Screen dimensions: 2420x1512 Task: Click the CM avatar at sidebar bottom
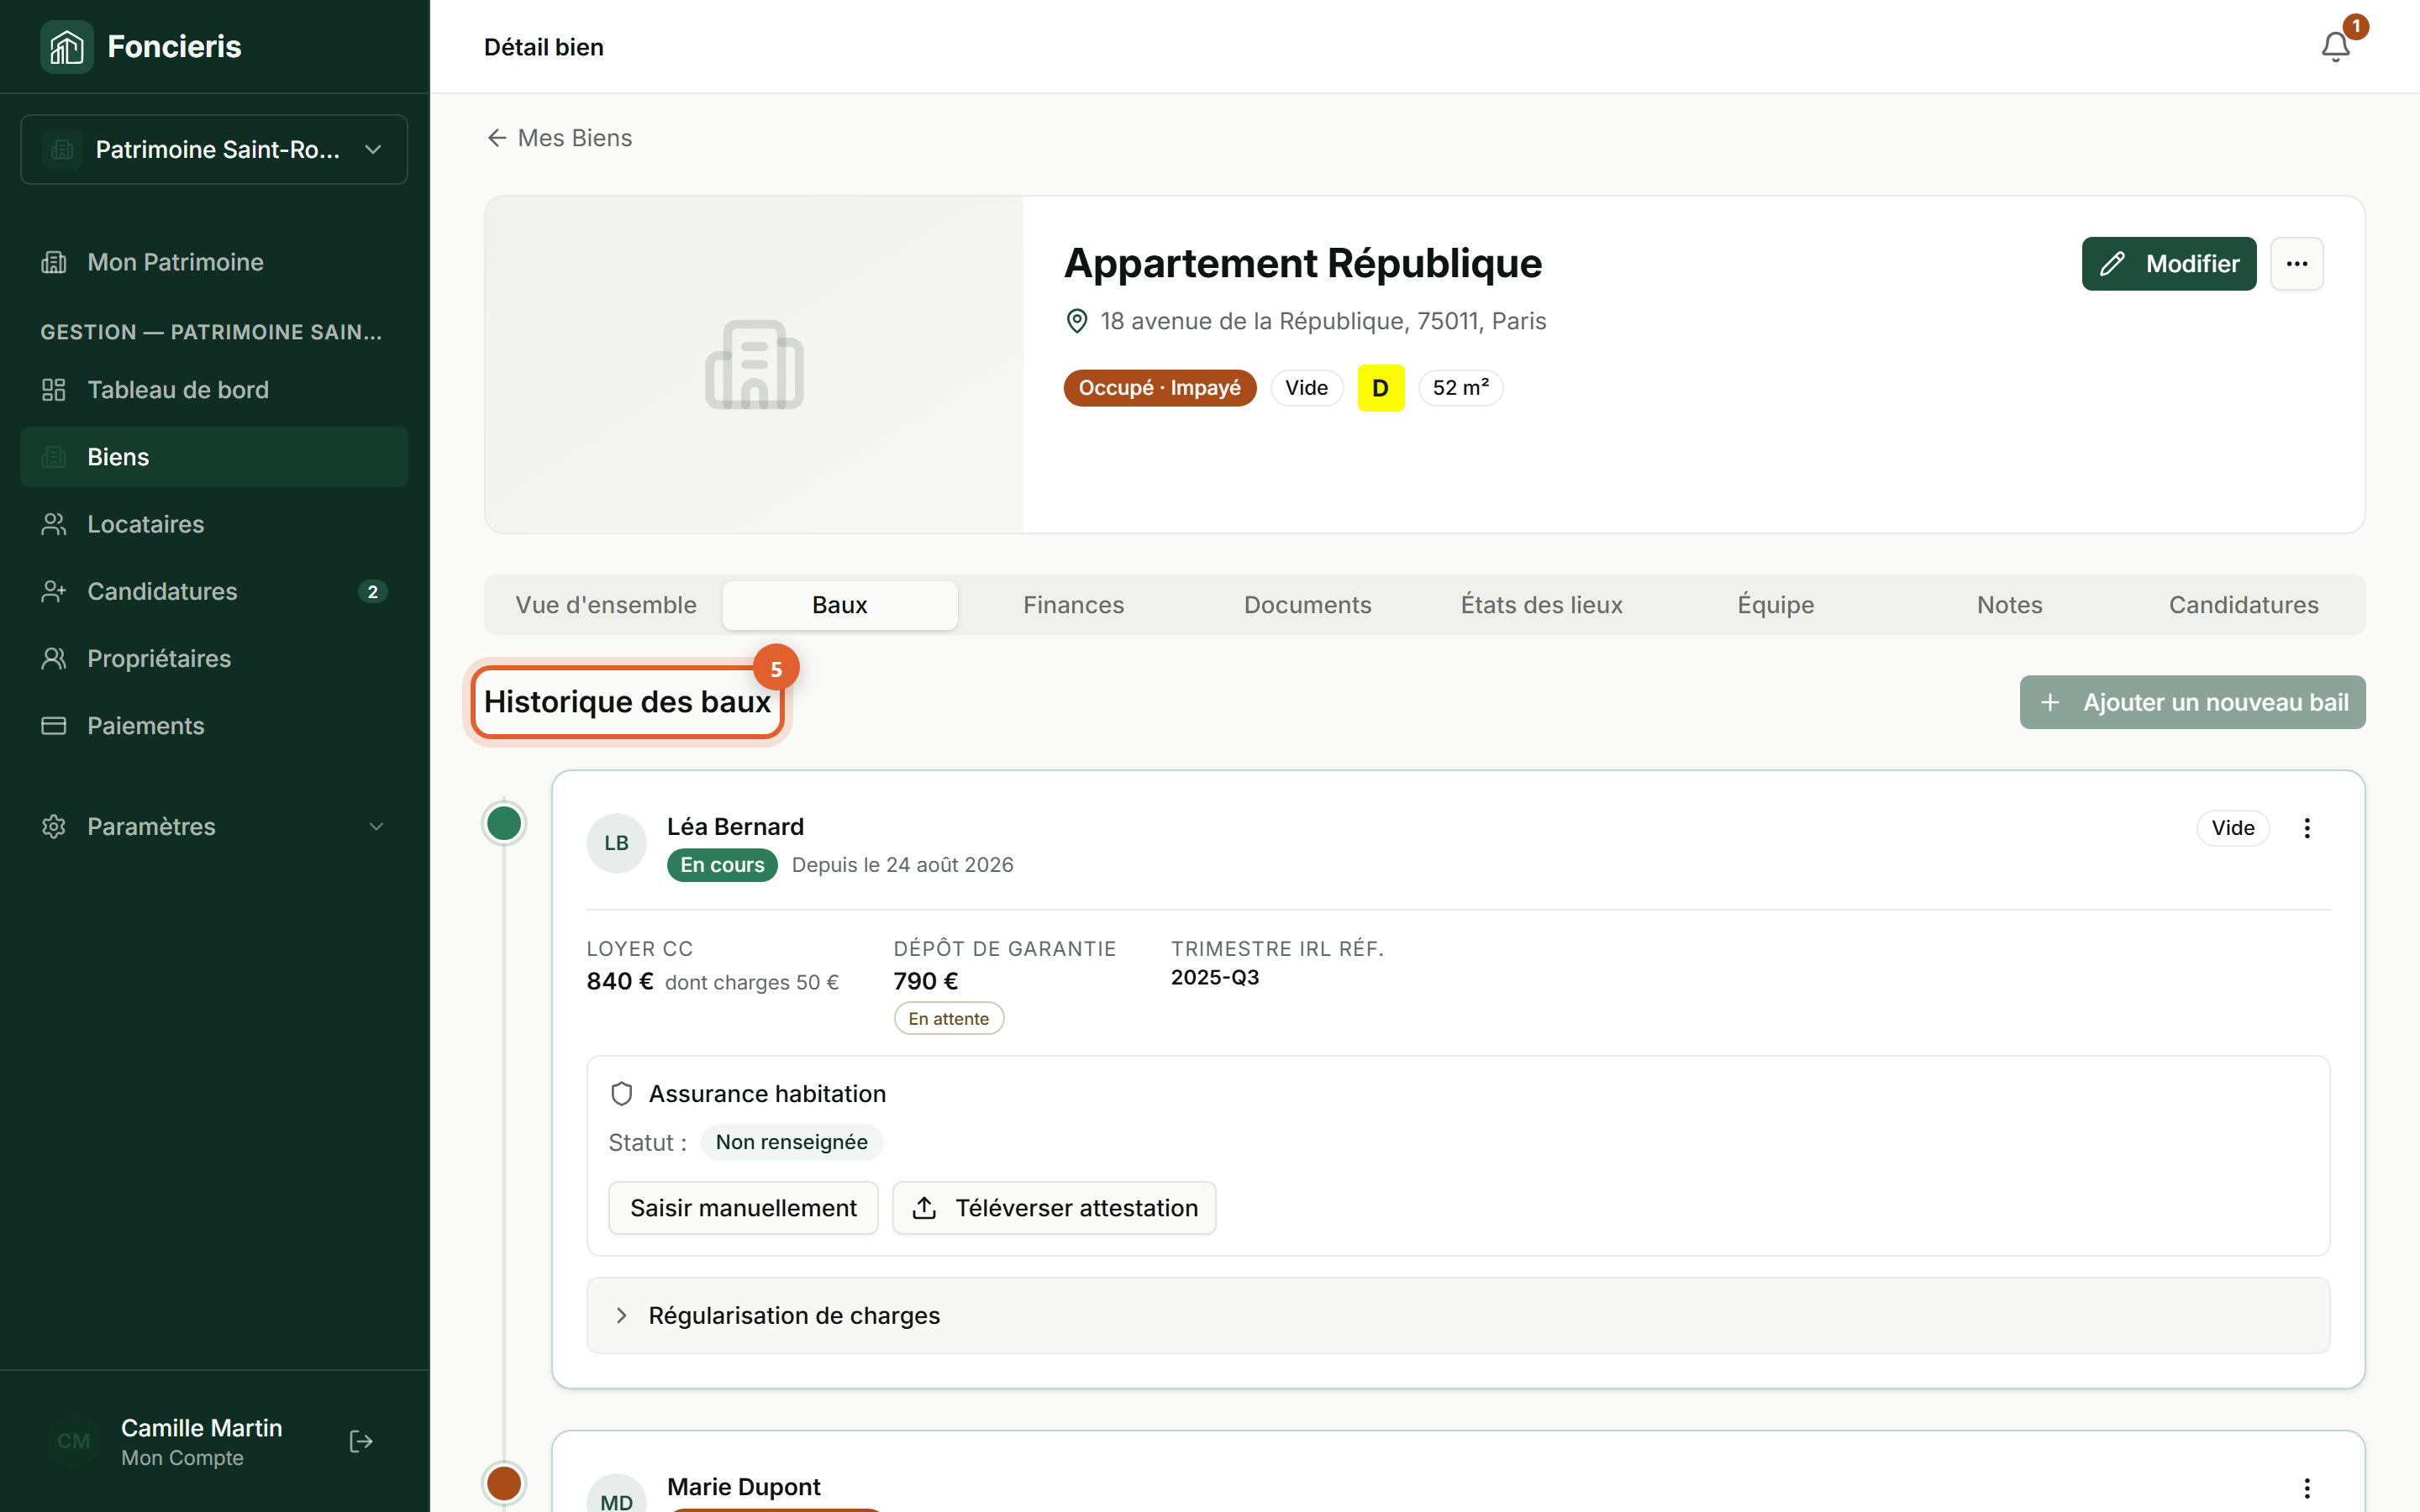pos(74,1441)
